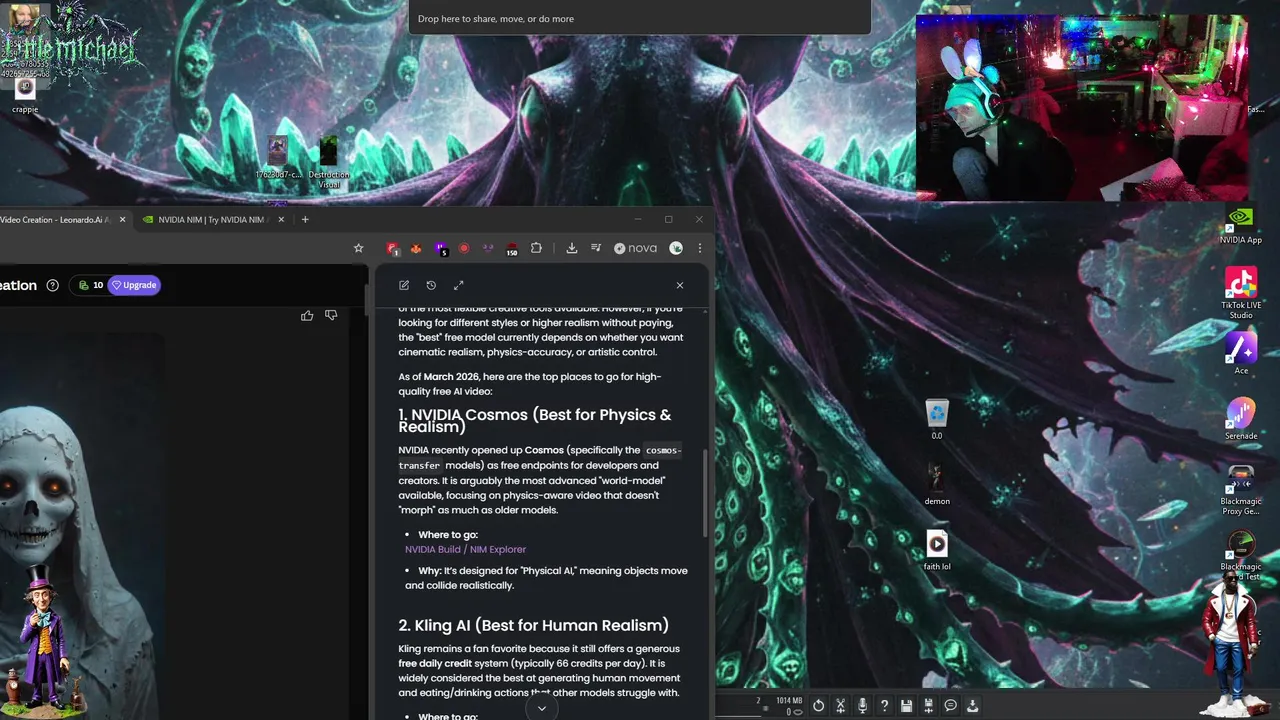
Task: Open the Serenade desktop shortcut
Action: click(x=1241, y=419)
